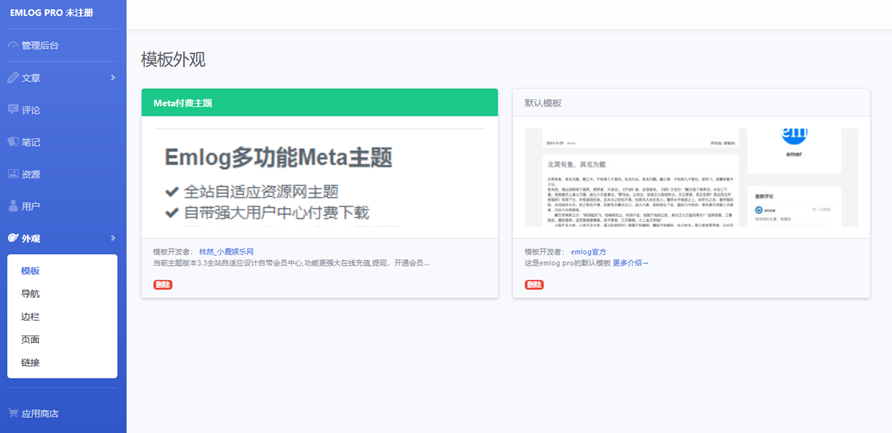892x433 pixels.
Task: Click the 模板外观 page heading
Action: click(x=173, y=60)
